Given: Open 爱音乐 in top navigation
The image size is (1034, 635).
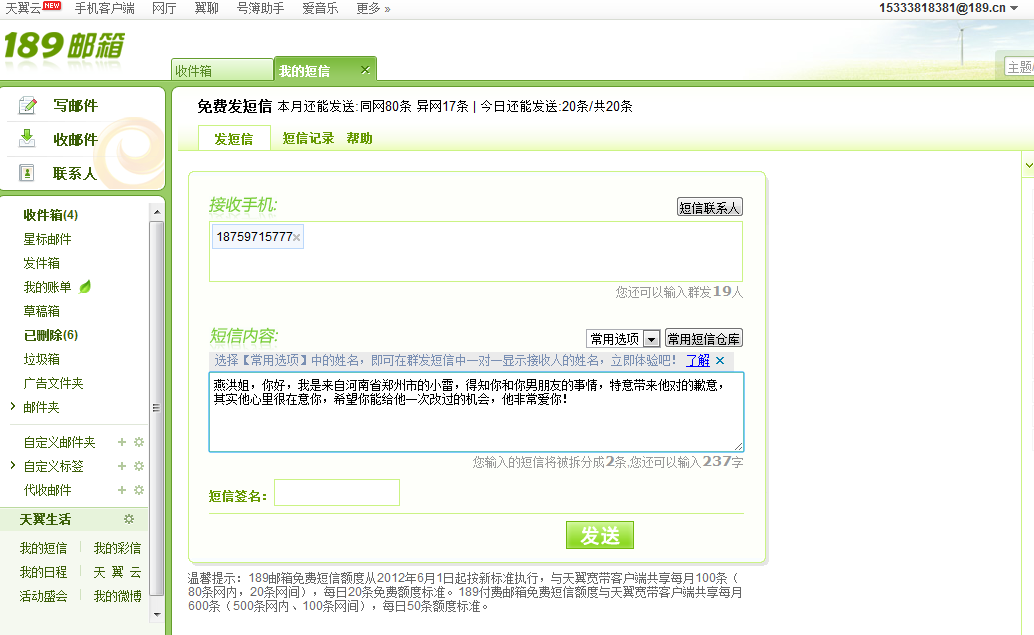Looking at the screenshot, I should click(320, 9).
